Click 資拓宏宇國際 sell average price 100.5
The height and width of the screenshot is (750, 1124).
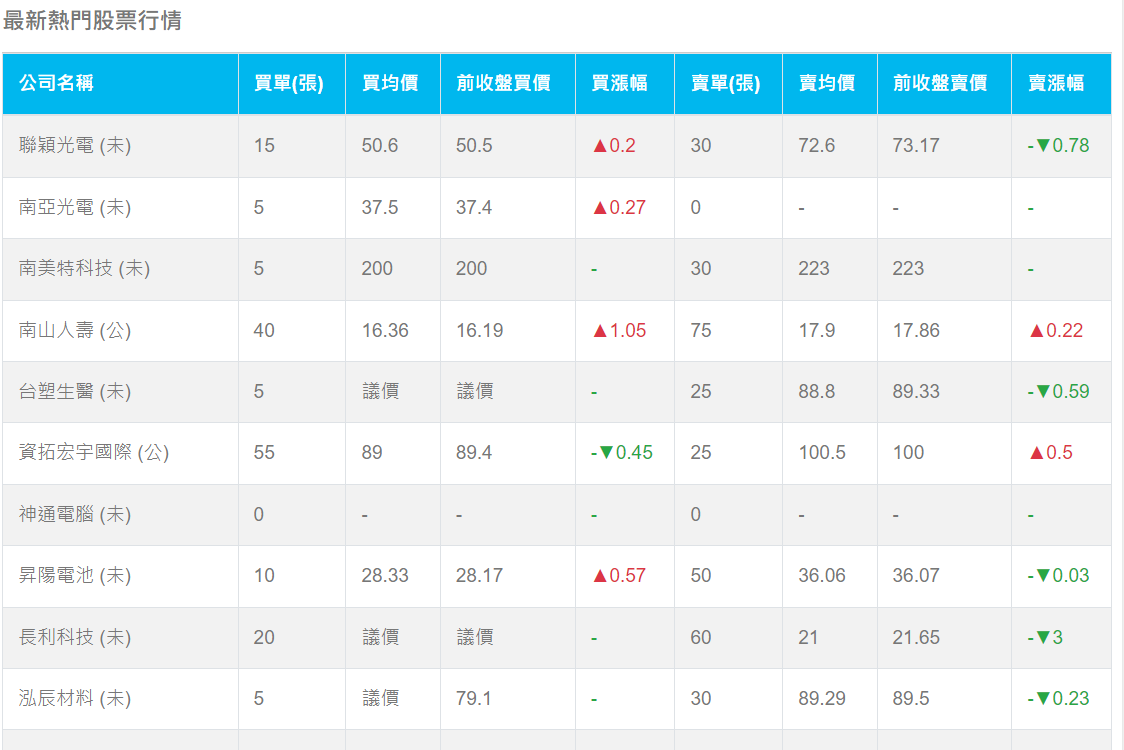[x=822, y=452]
